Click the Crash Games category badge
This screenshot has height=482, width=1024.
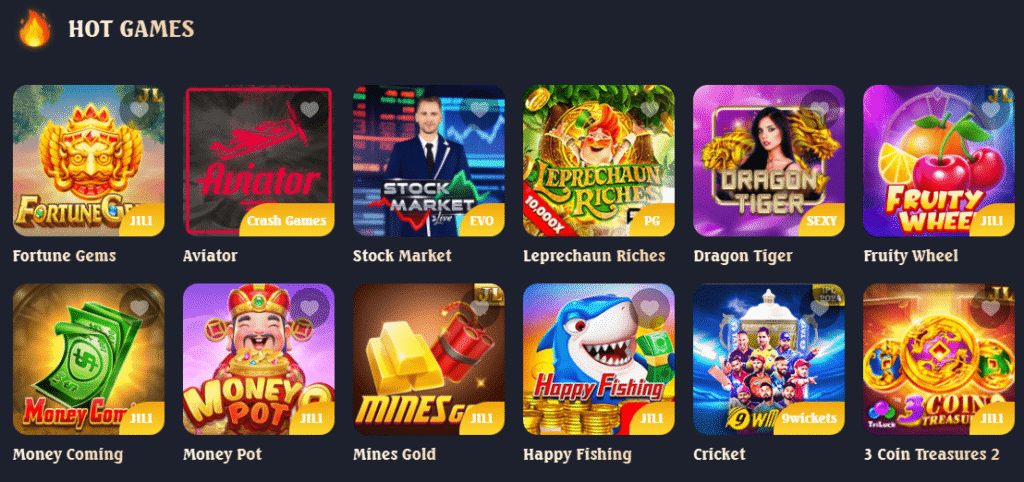(x=287, y=221)
